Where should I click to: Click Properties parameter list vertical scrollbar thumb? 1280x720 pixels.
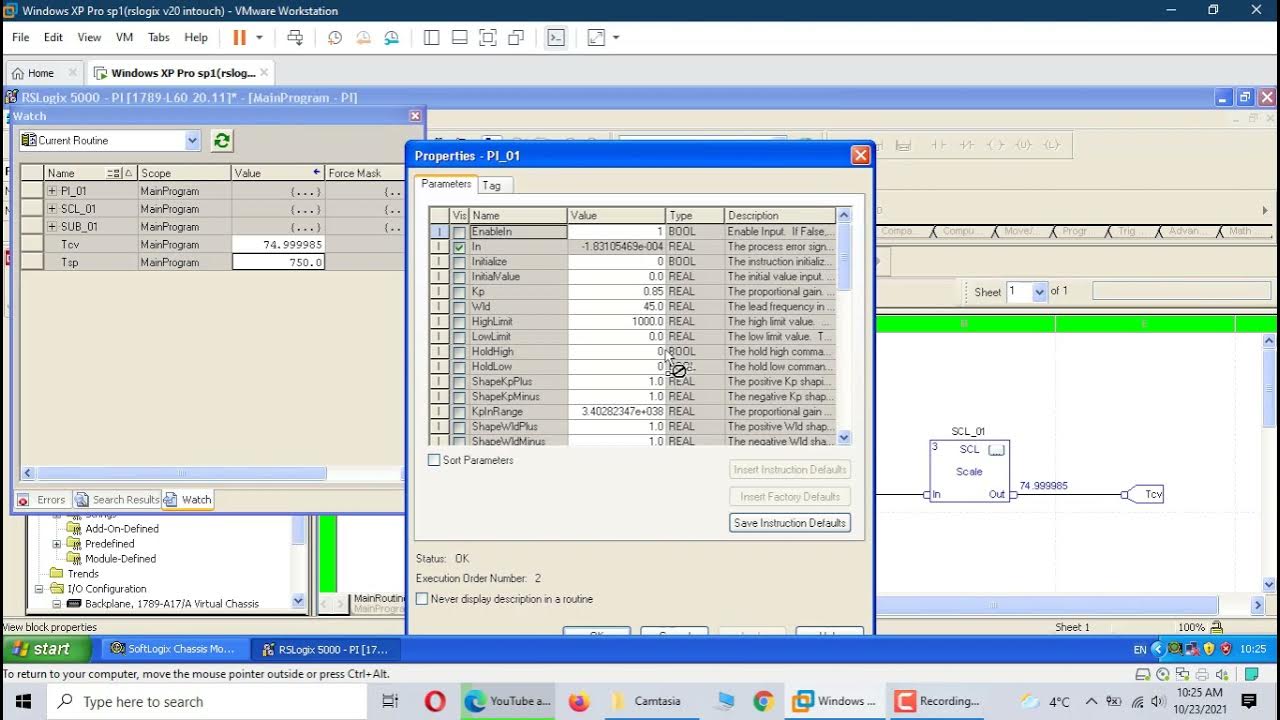(844, 258)
